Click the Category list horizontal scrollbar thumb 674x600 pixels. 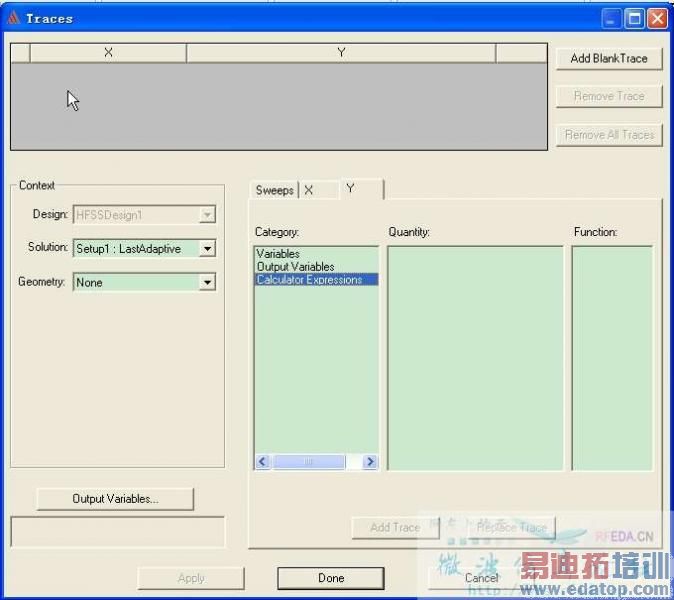coord(309,462)
